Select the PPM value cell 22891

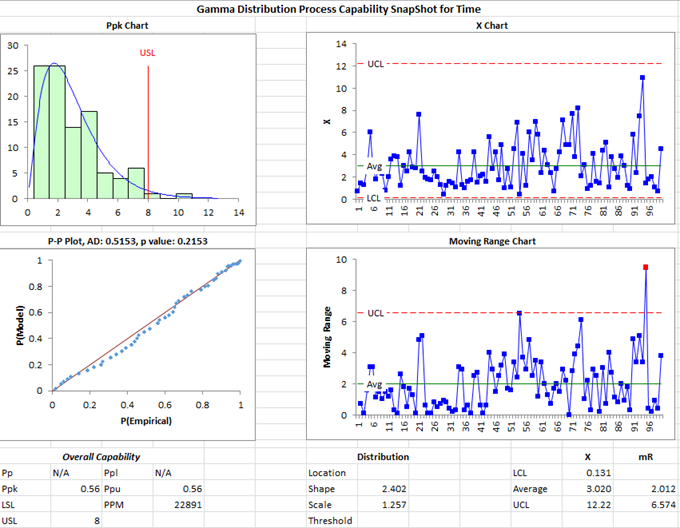tap(179, 505)
